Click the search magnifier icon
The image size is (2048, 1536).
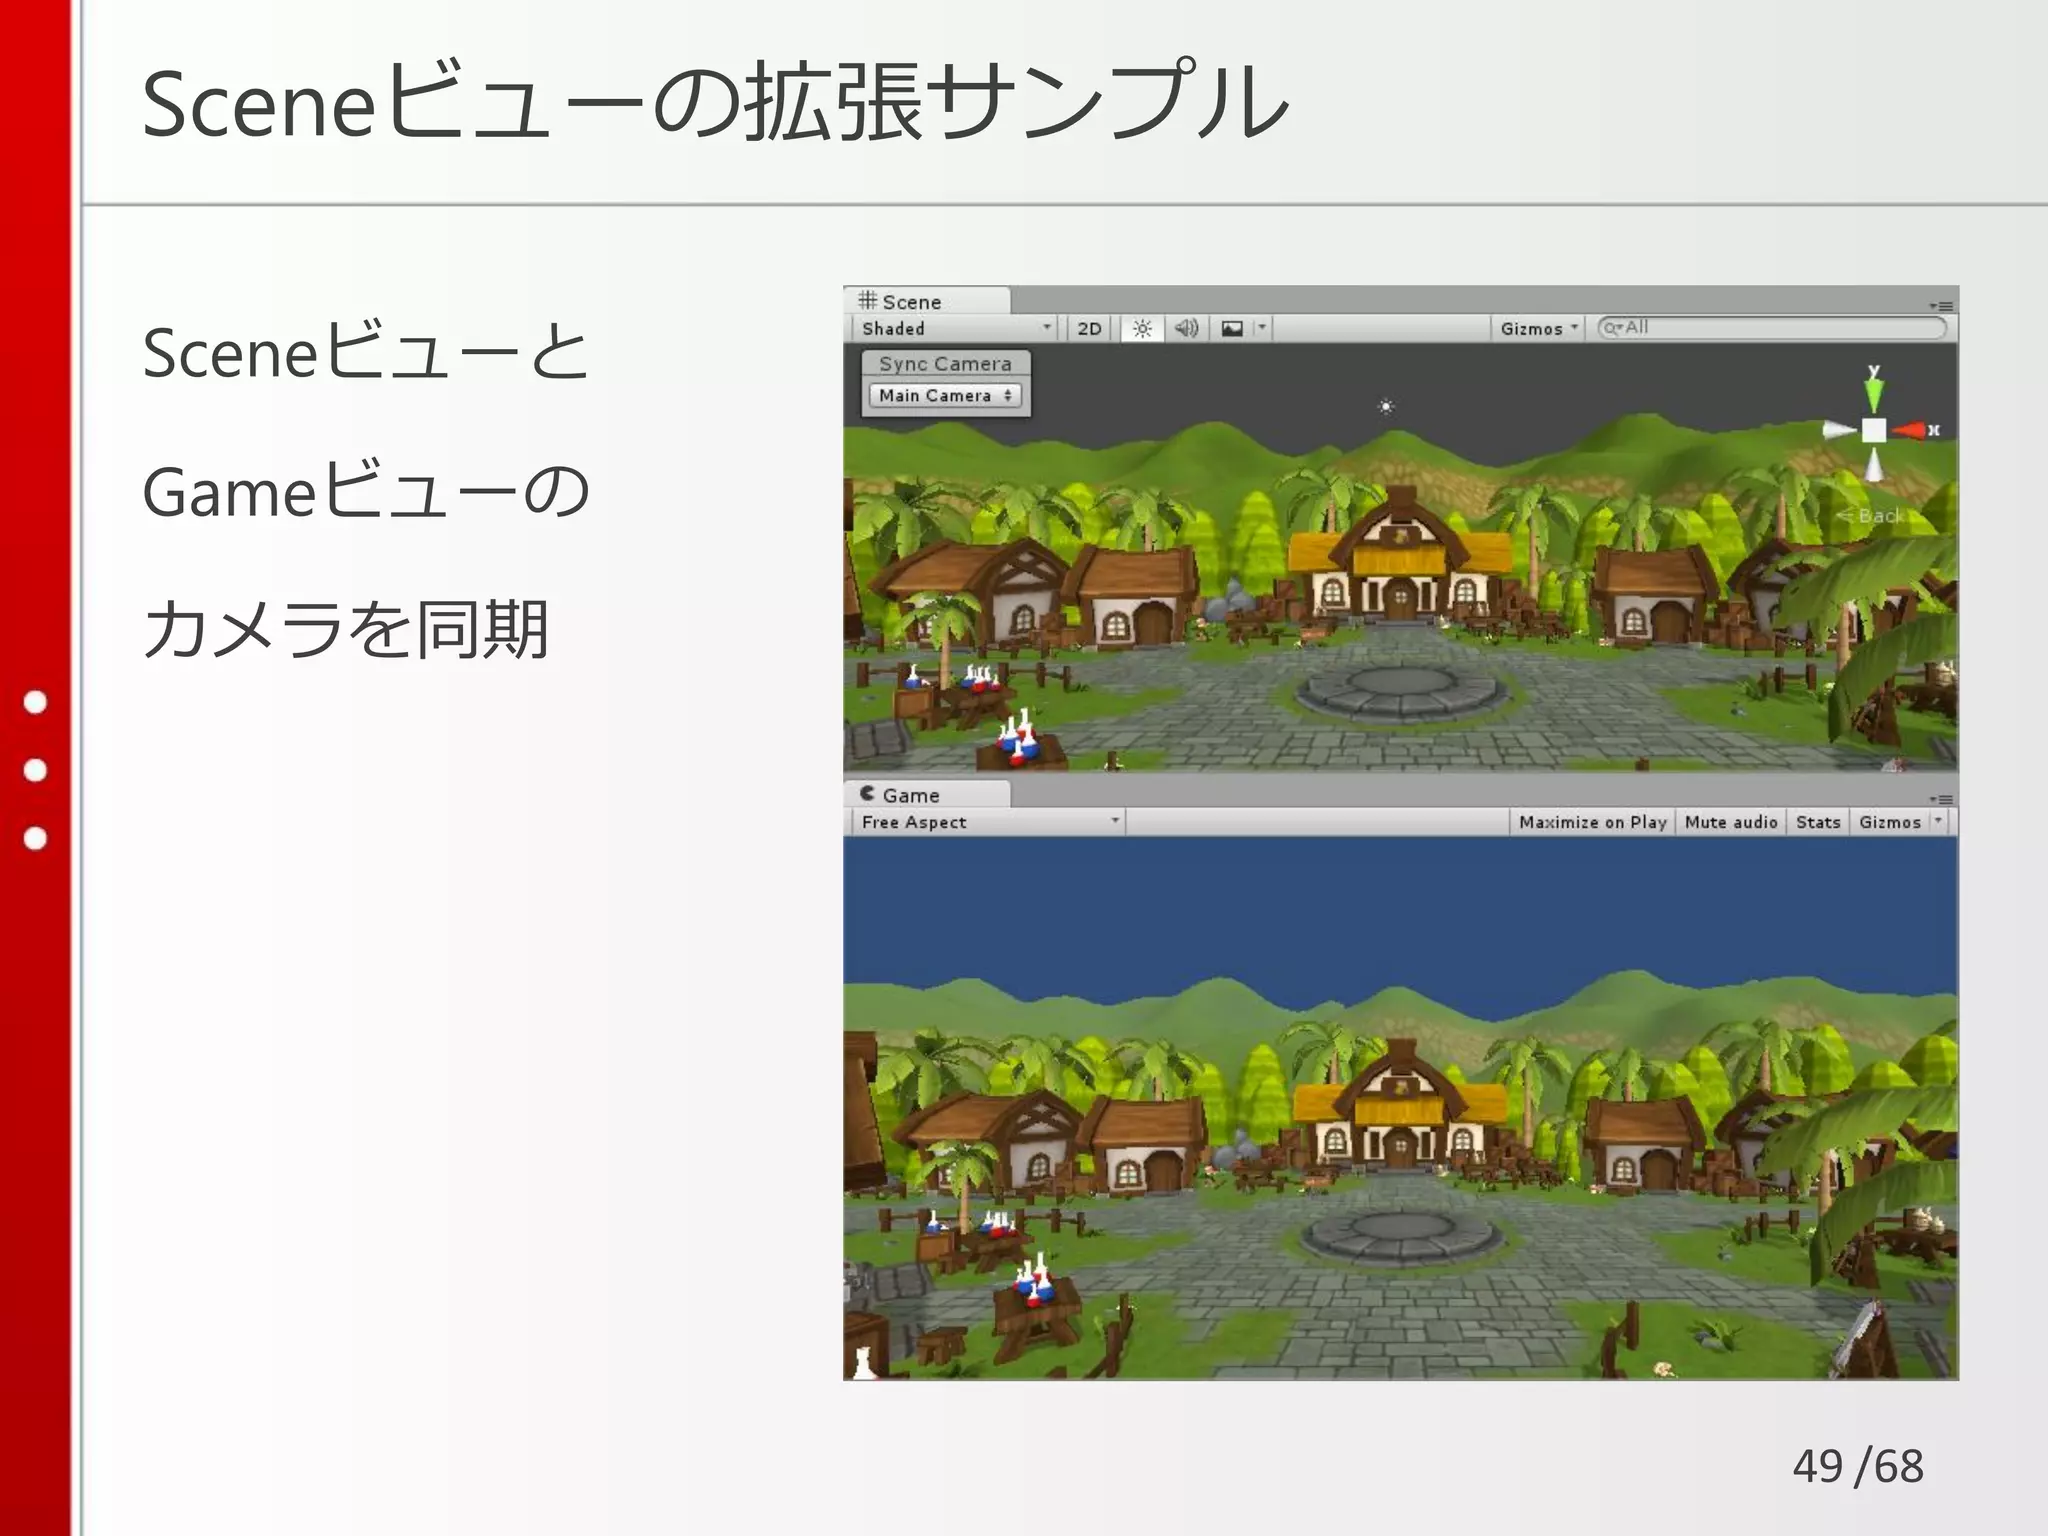[x=1613, y=328]
